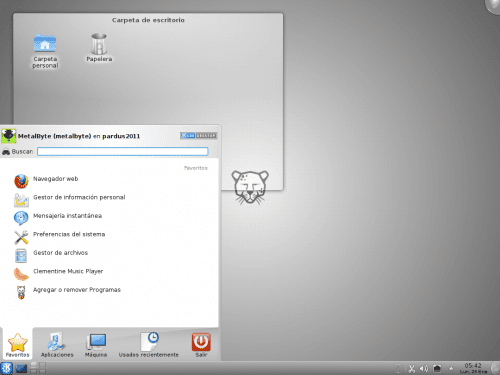Click the Buscar search field
Screen dimensions: 500x375
coord(123,152)
